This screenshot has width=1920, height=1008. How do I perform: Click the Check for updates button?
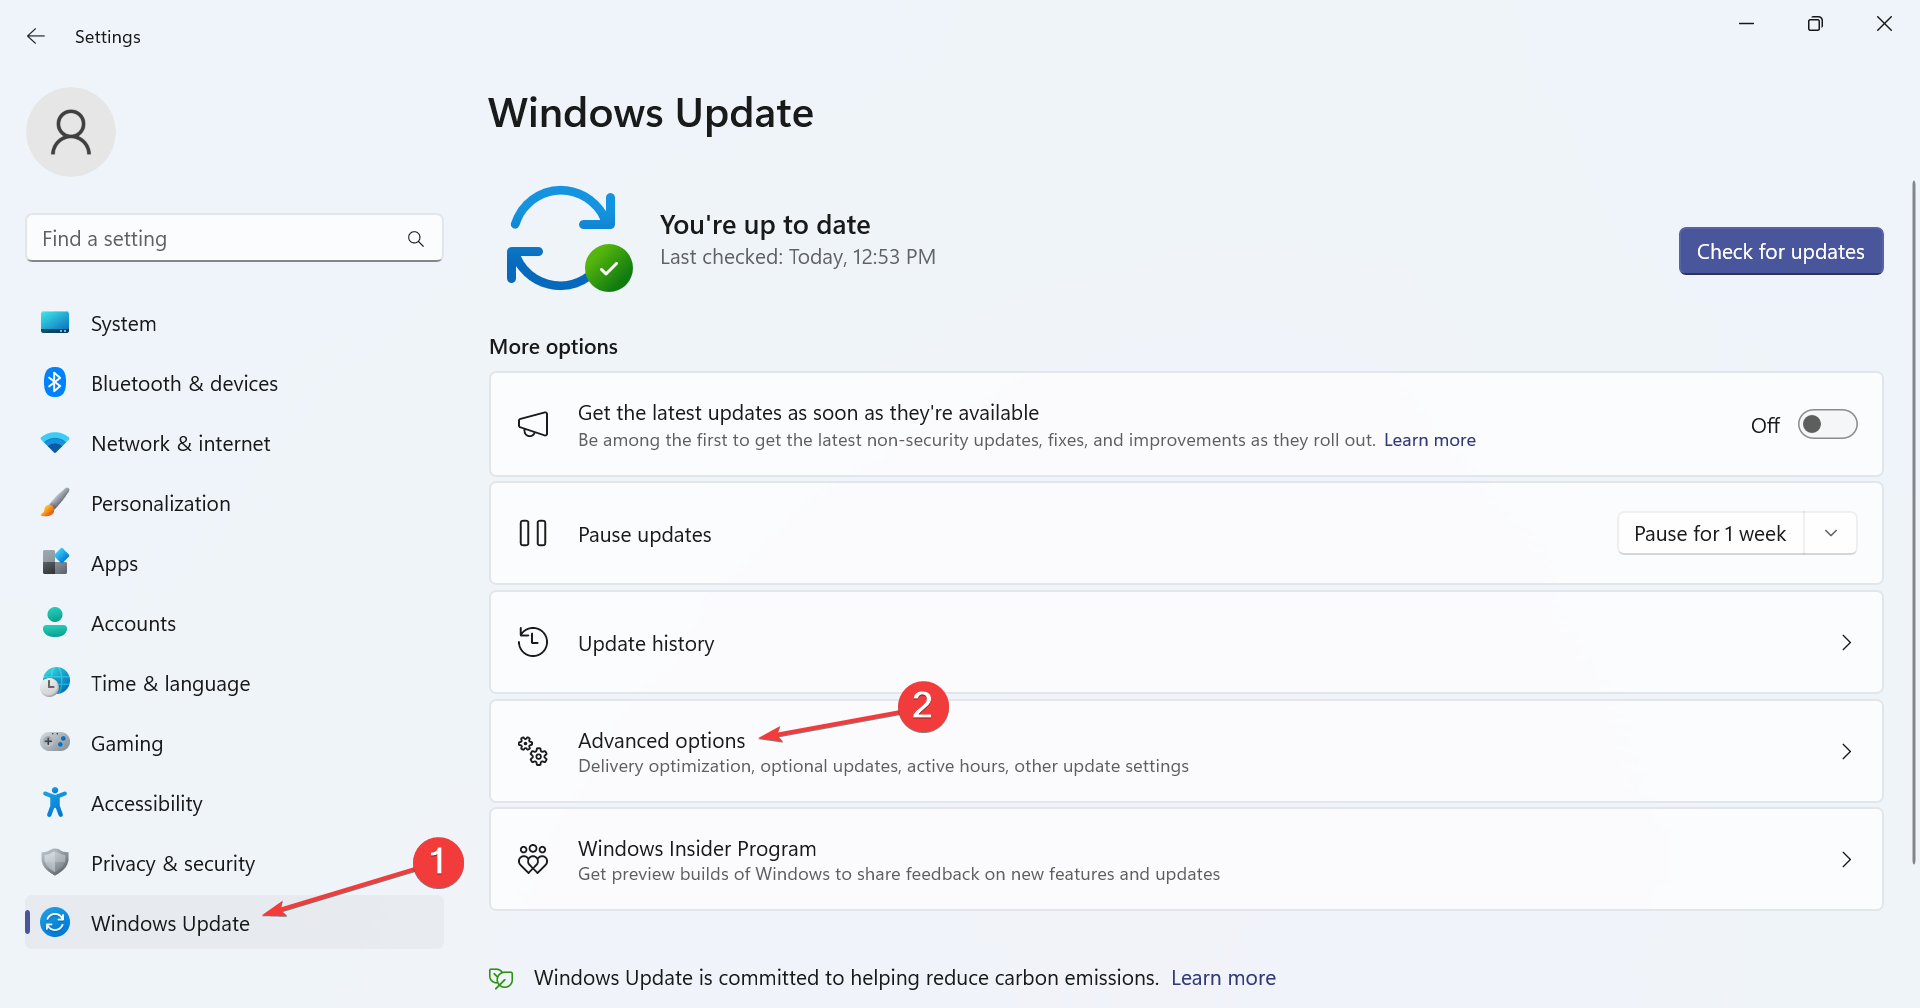pos(1781,251)
